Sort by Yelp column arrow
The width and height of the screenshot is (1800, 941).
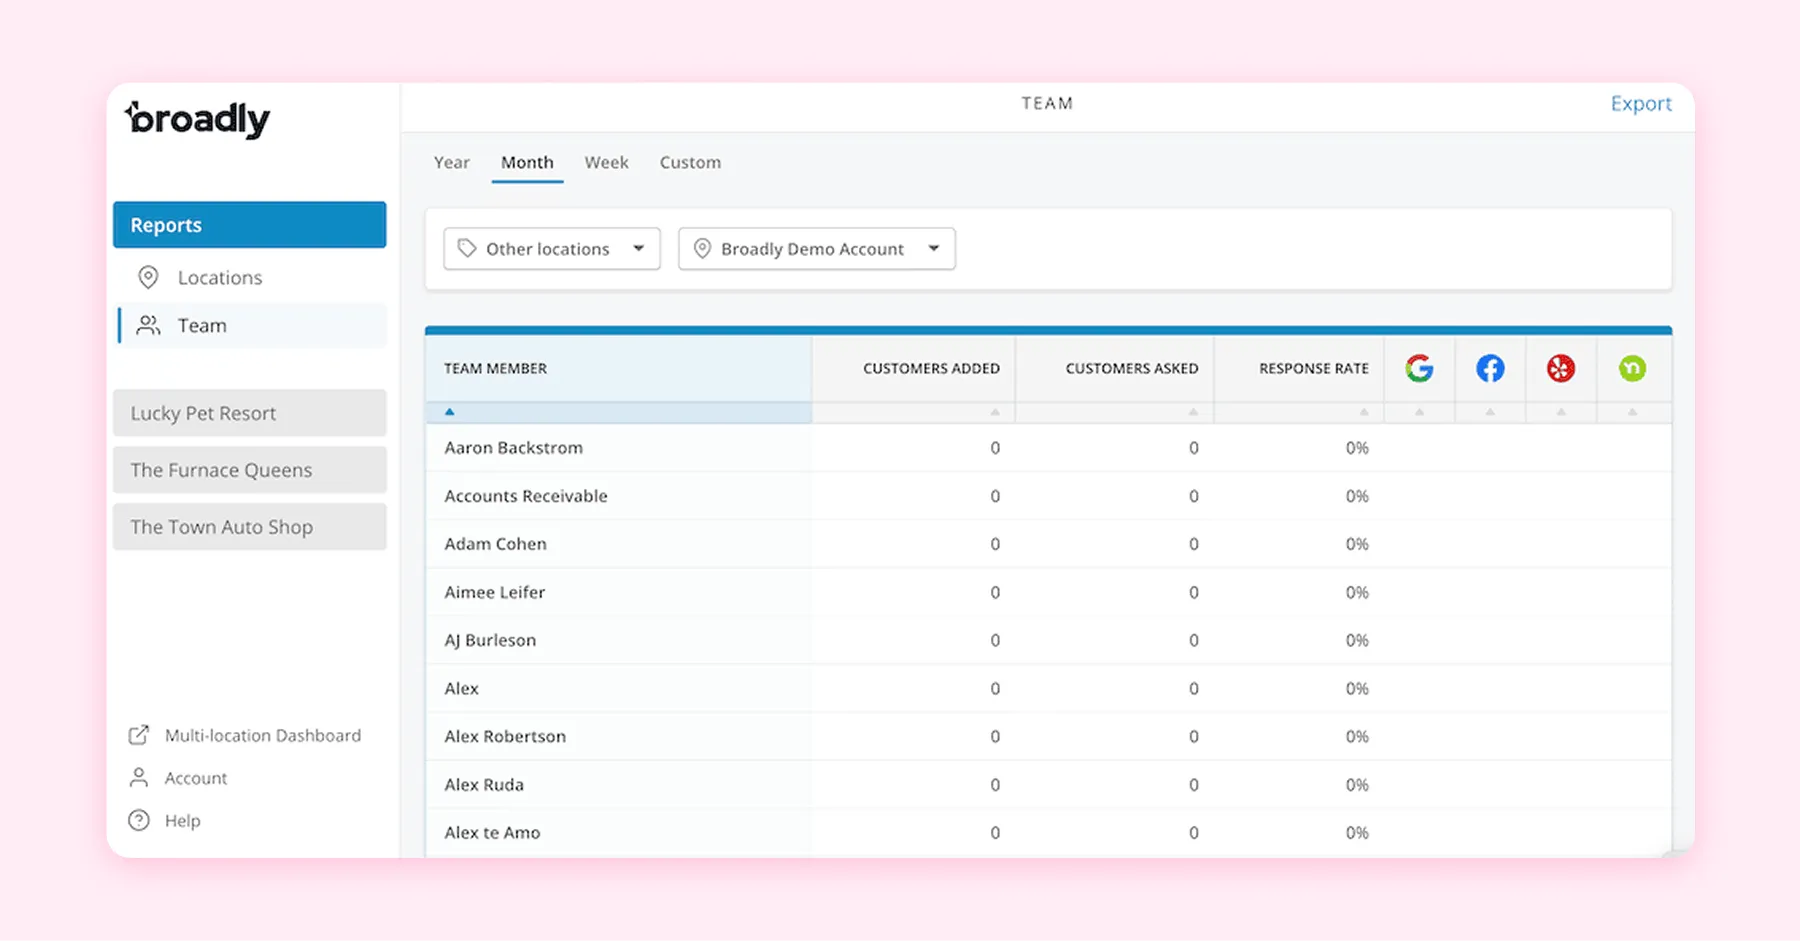1561,412
